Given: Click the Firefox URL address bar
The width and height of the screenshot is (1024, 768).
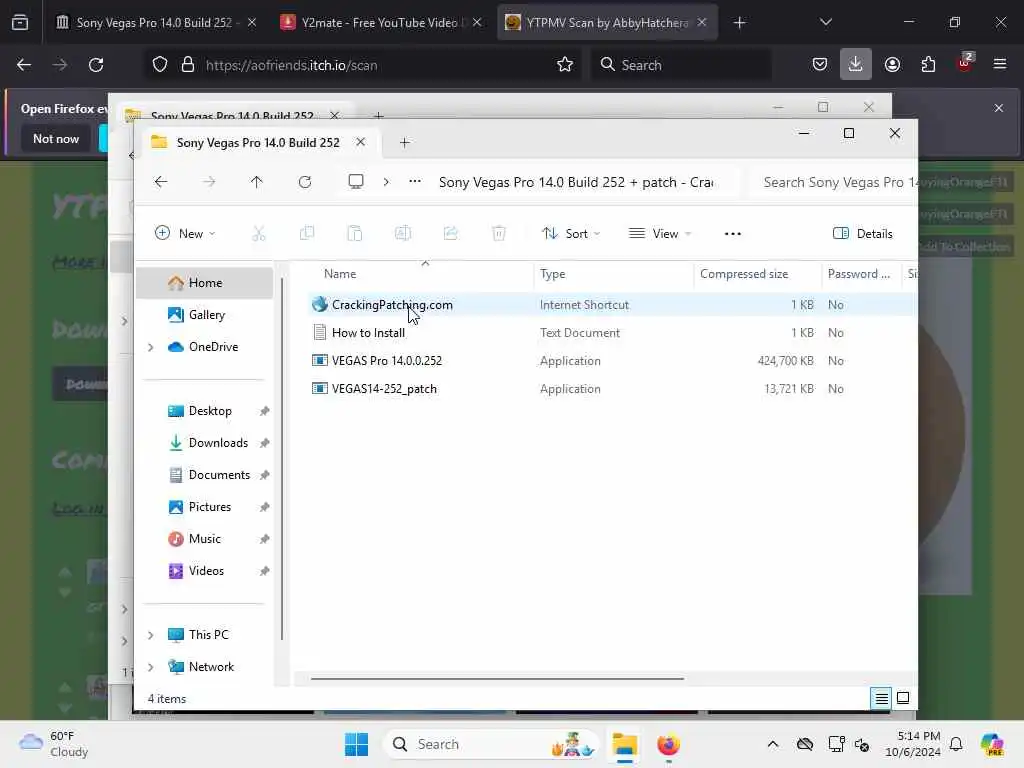Looking at the screenshot, I should (x=362, y=65).
